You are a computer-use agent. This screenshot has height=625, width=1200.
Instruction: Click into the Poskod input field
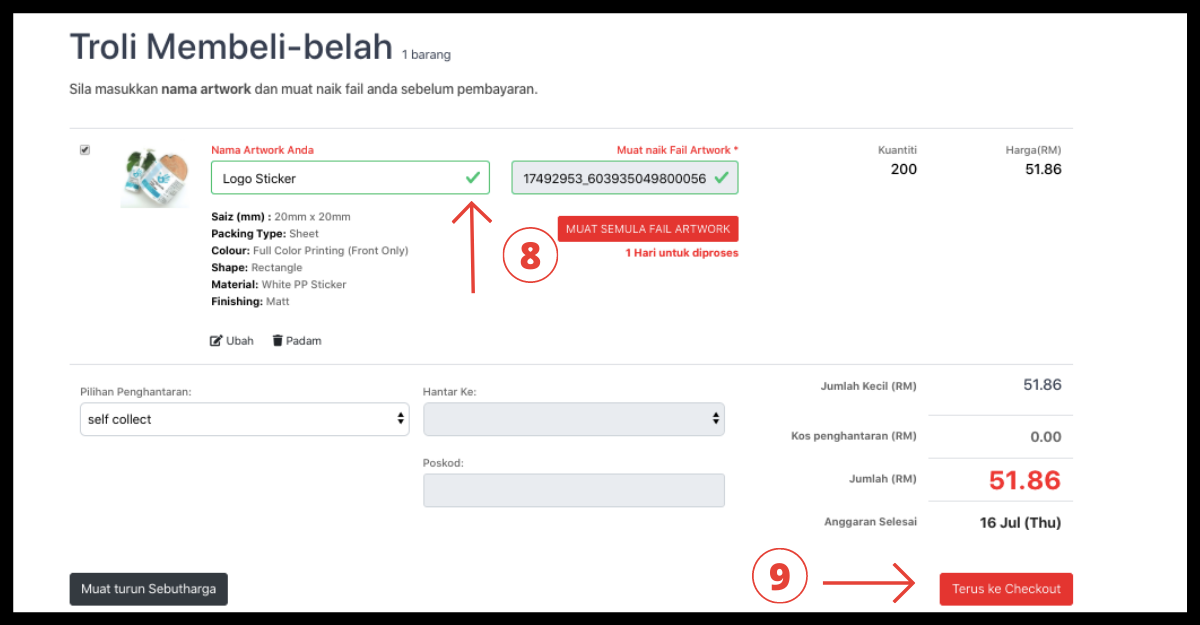pos(574,490)
